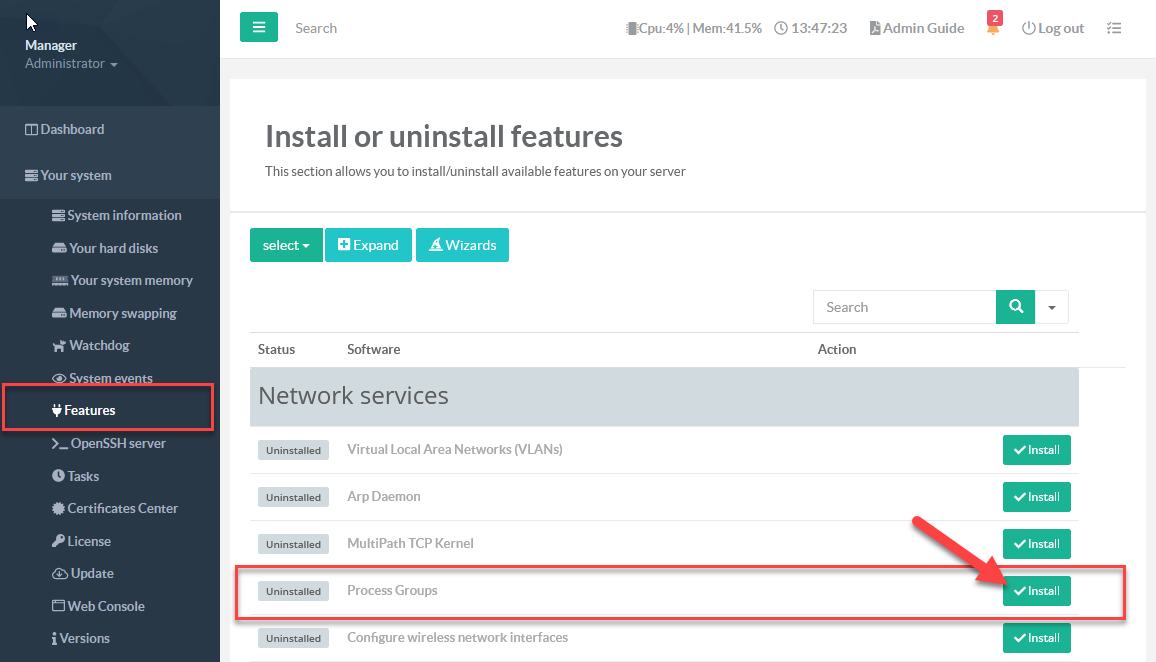Open the select dropdown button

(x=286, y=245)
